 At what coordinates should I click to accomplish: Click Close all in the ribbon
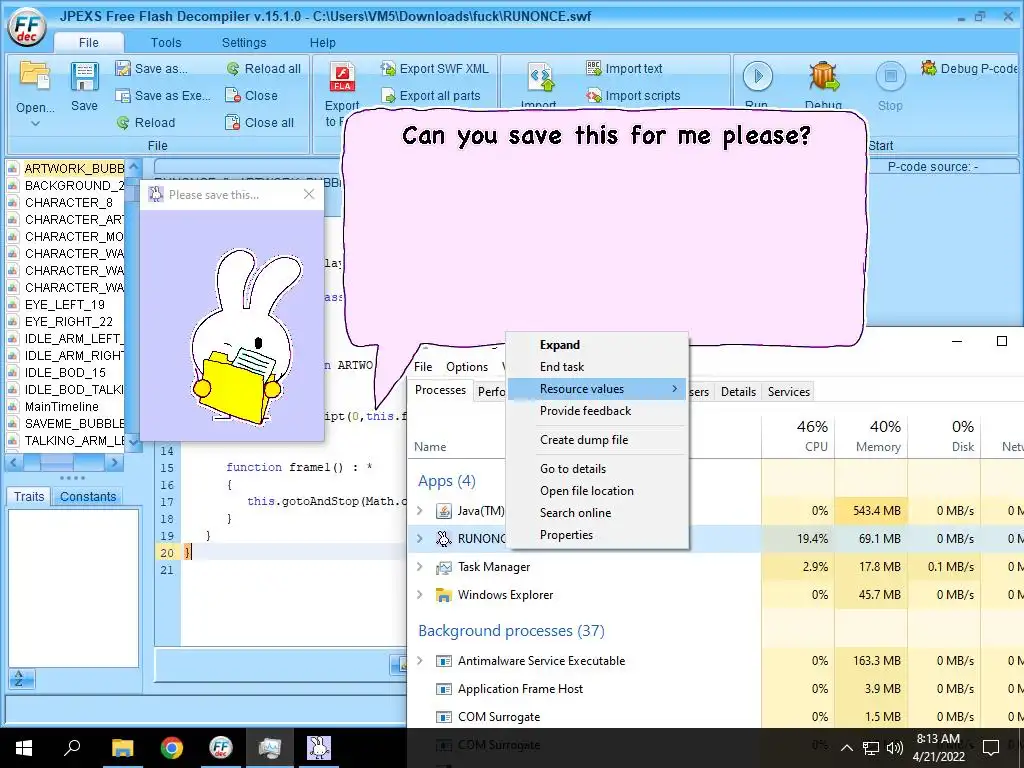(259, 122)
